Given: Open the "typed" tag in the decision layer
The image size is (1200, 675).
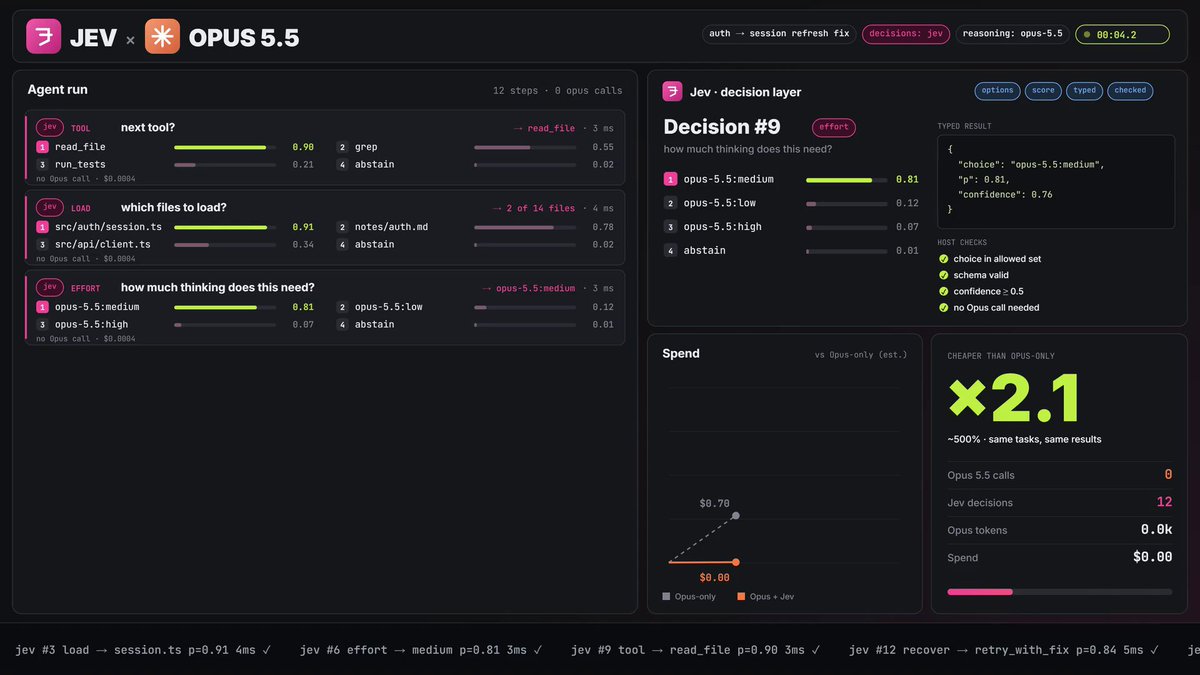Looking at the screenshot, I should click(1084, 91).
